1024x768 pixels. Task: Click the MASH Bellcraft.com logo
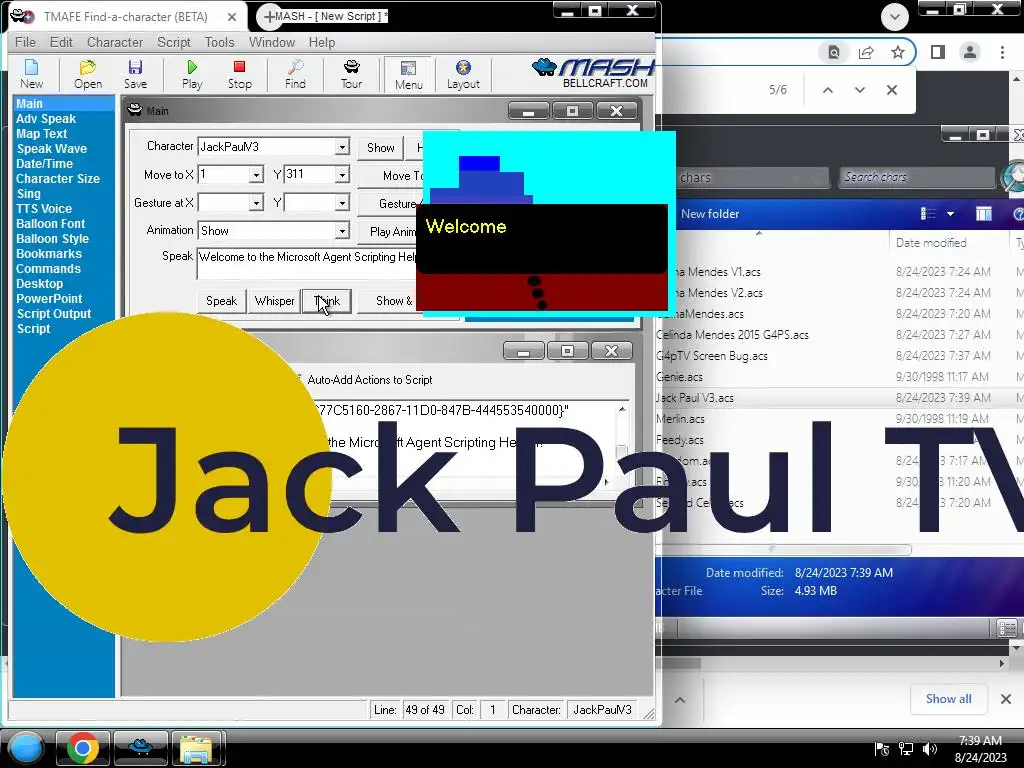point(594,72)
